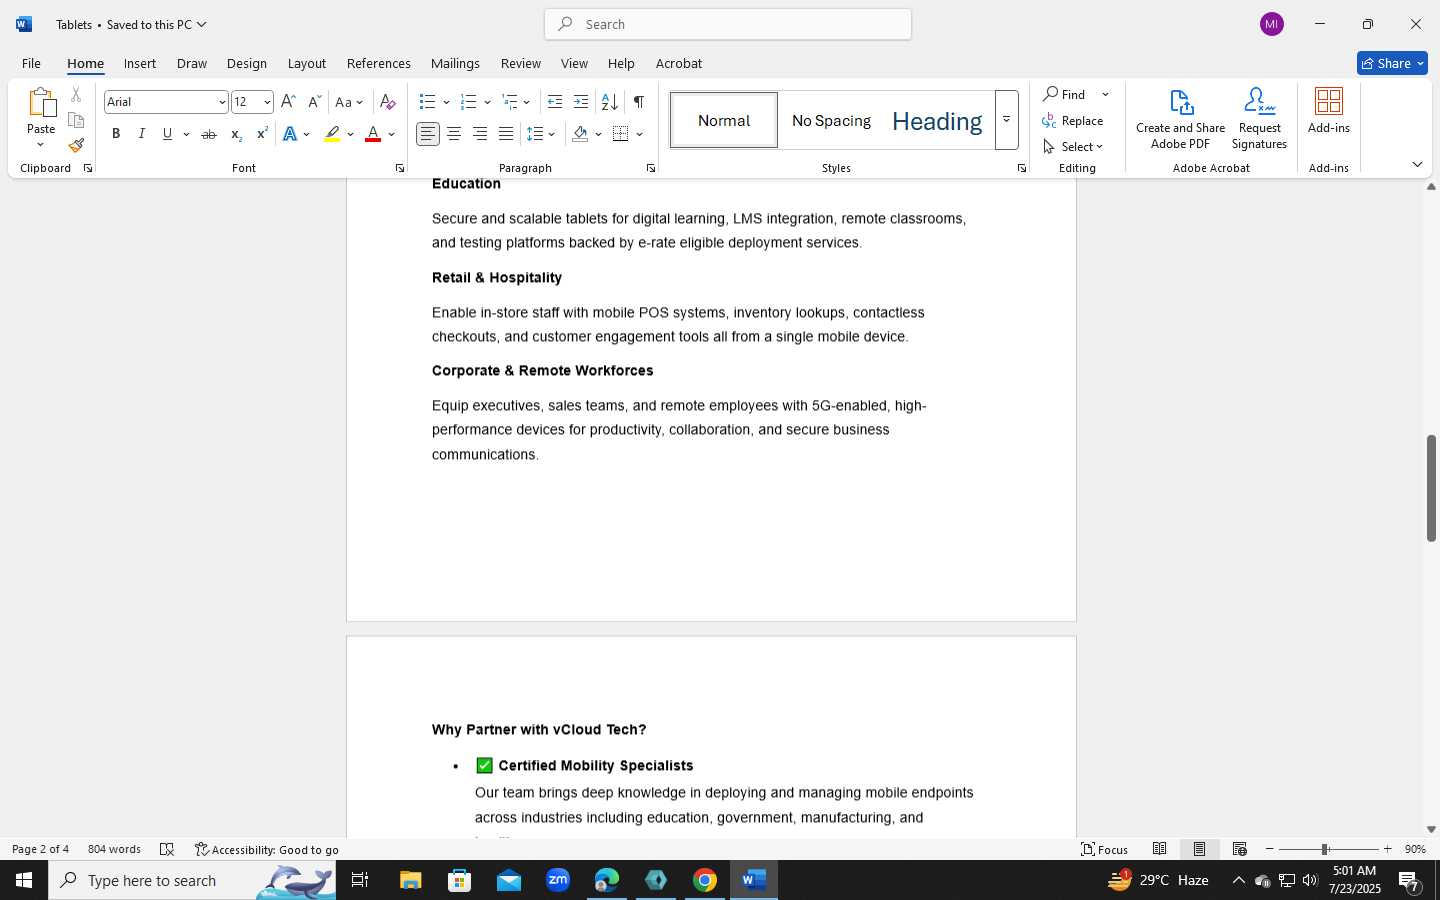The image size is (1440, 900).
Task: Select the Format Painter brush
Action: (76, 145)
